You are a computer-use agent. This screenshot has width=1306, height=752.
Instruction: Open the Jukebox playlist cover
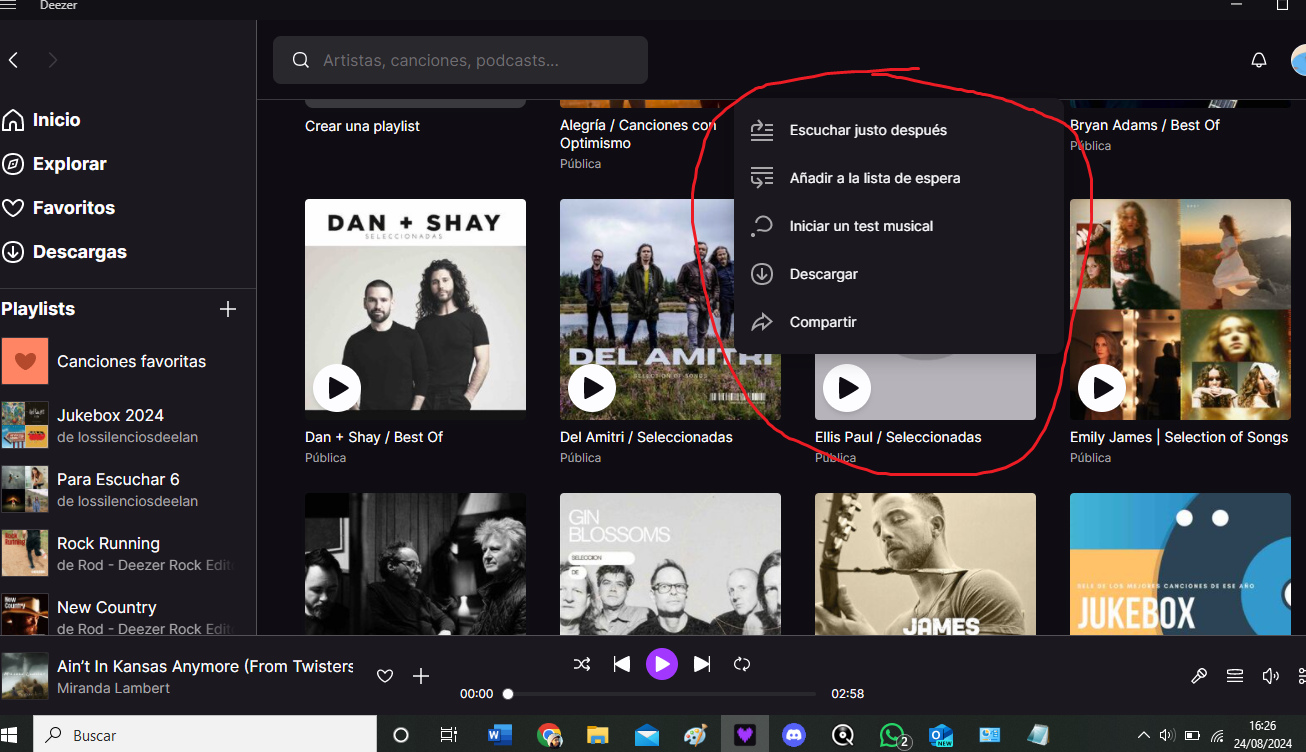pyautogui.click(x=1180, y=564)
